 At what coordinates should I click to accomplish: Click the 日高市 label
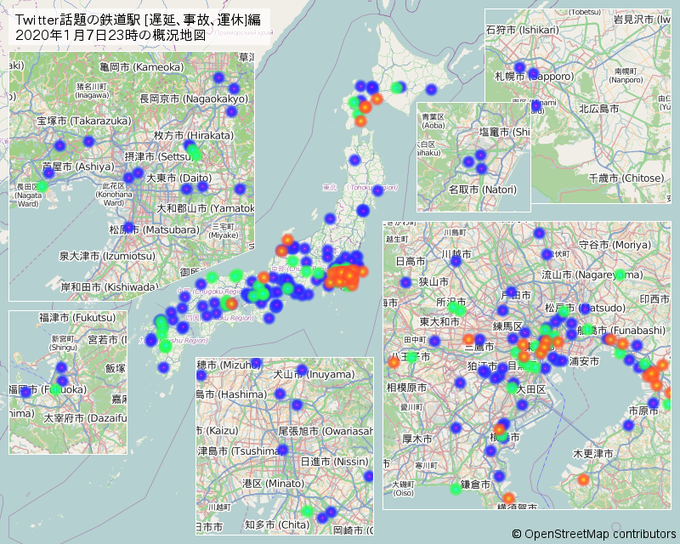[411, 261]
